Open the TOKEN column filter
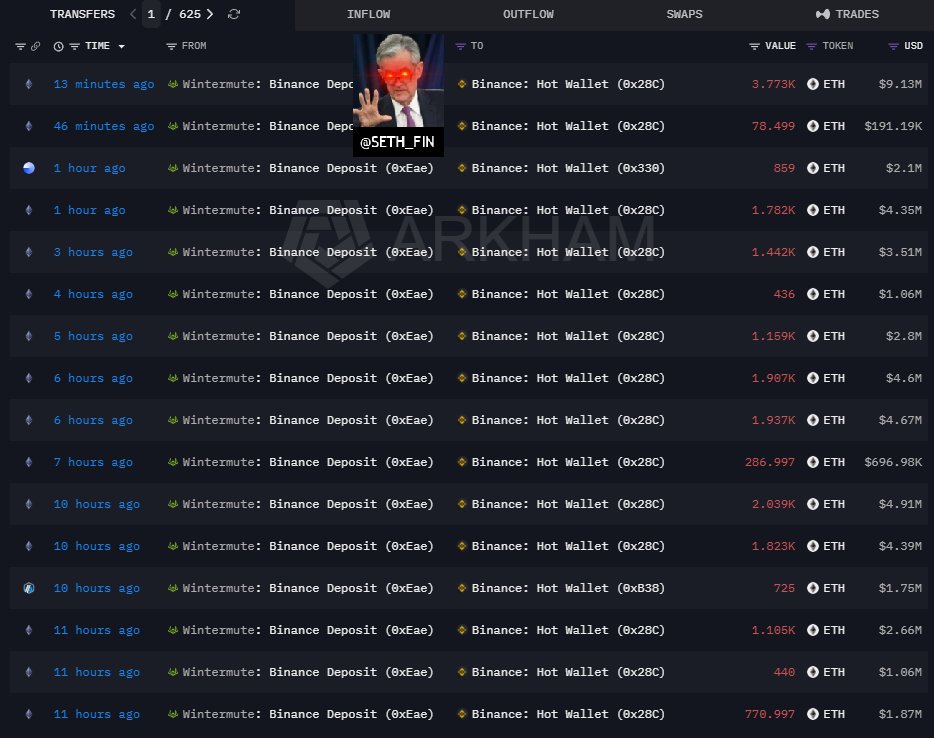Image resolution: width=934 pixels, height=738 pixels. click(x=811, y=46)
